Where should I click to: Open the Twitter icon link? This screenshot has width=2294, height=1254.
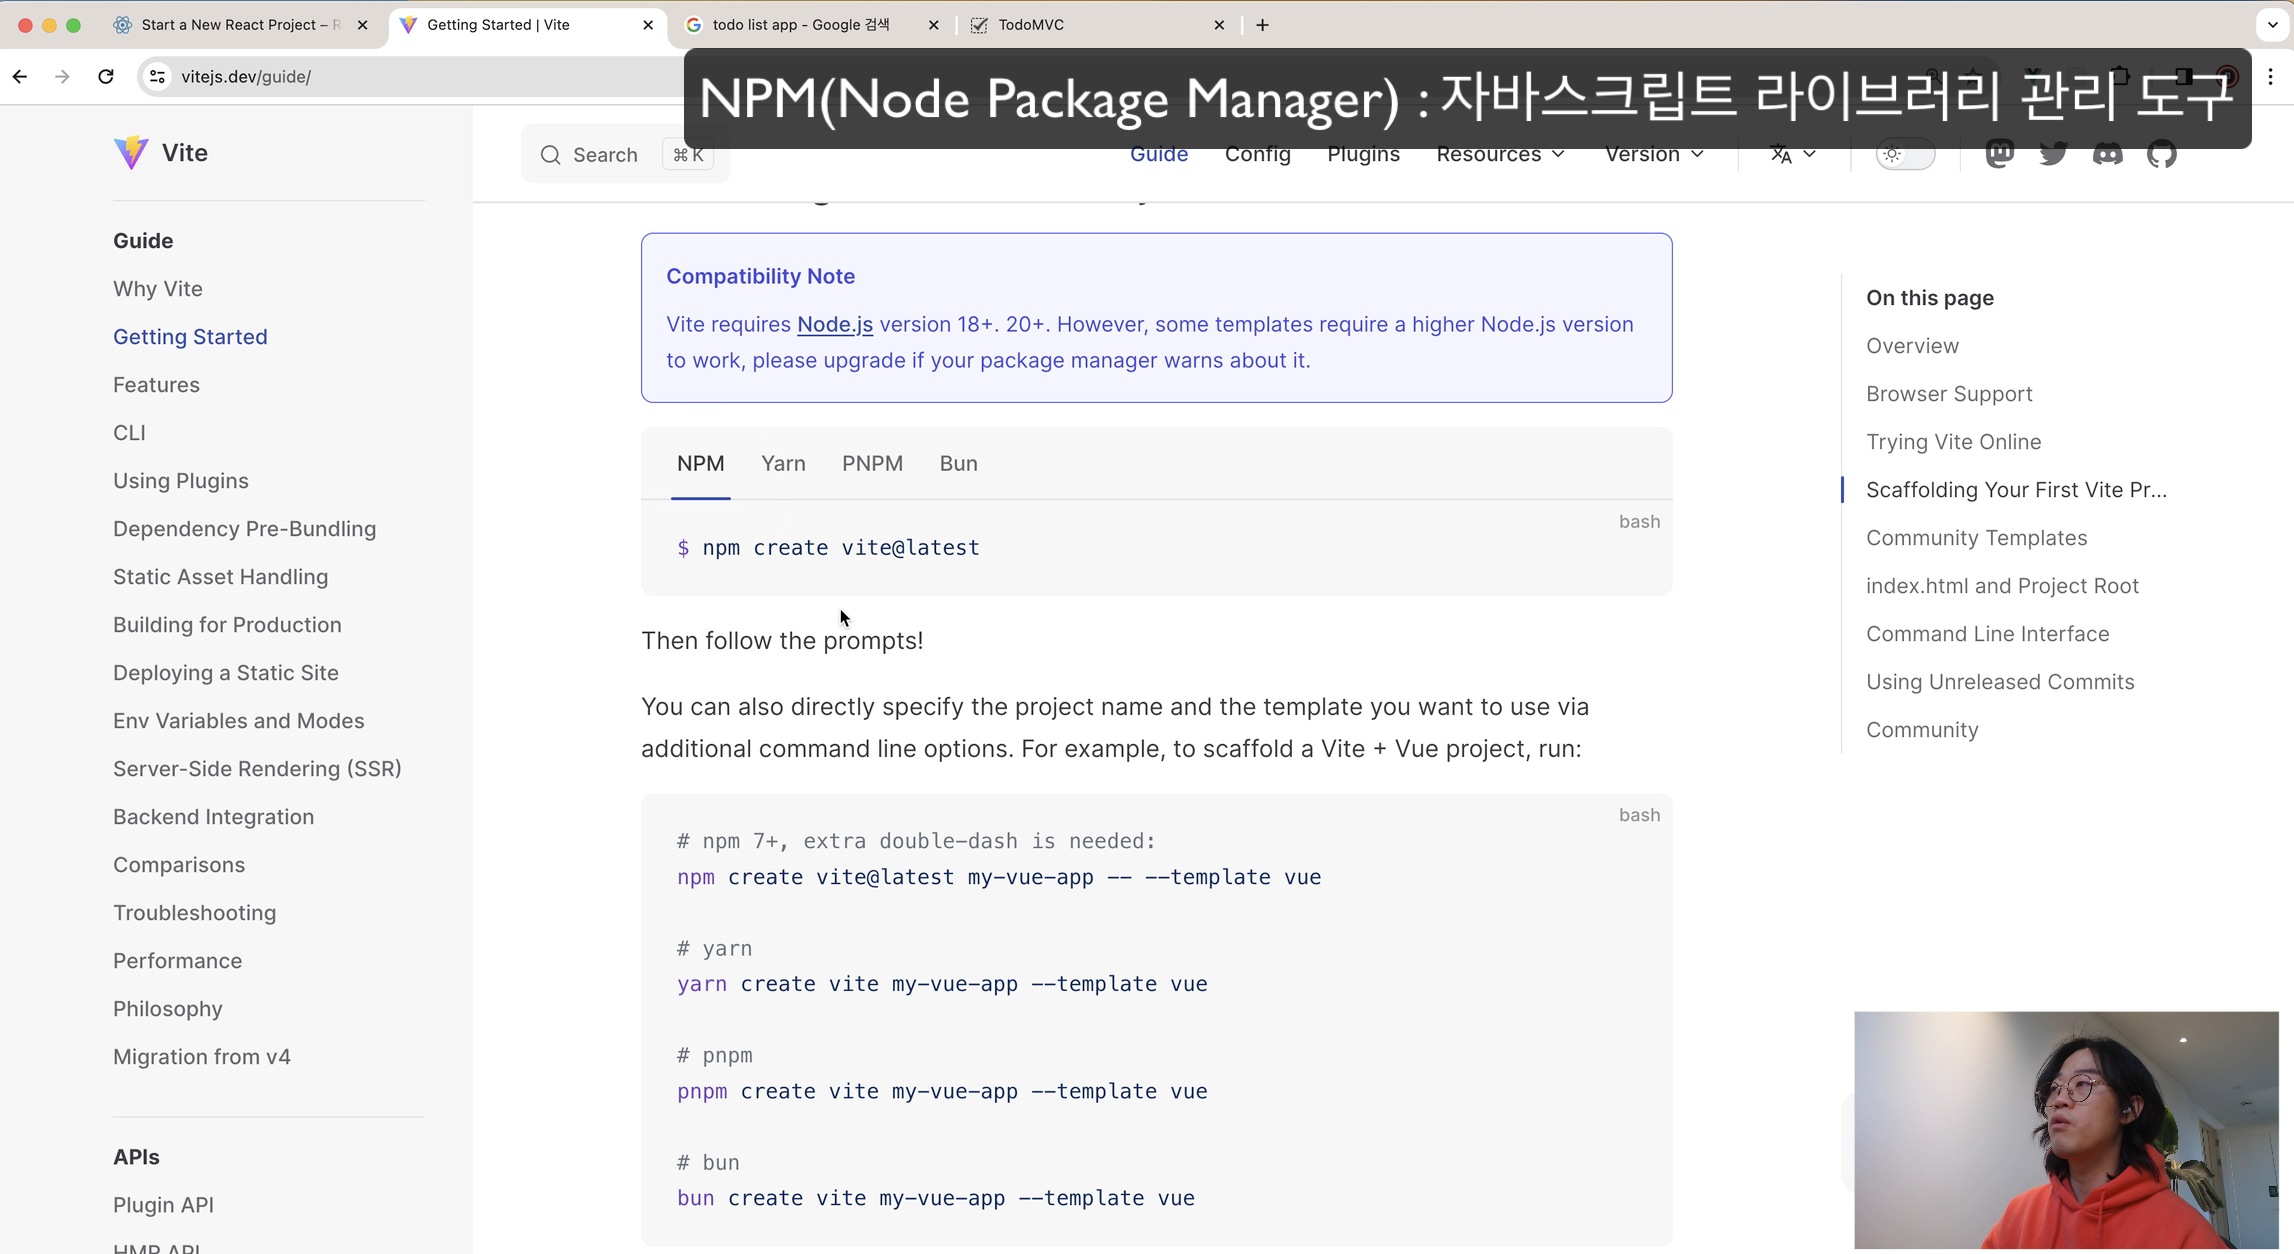pyautogui.click(x=2053, y=154)
